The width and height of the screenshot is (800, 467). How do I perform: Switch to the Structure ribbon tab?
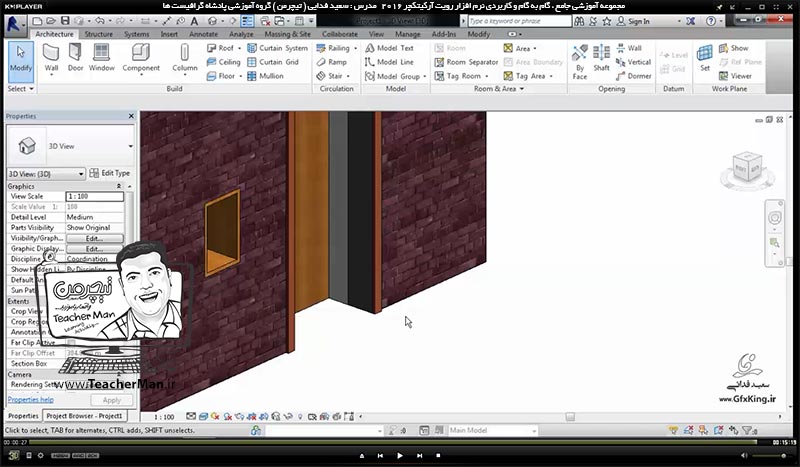[98, 34]
